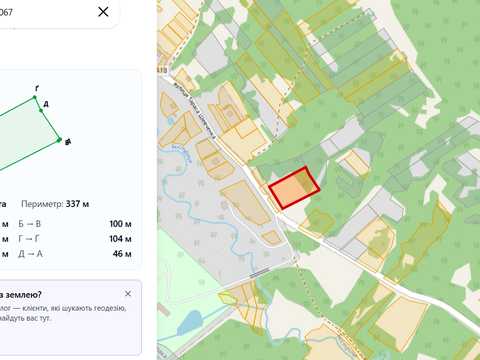Click the Периметр label

[x=42, y=204]
